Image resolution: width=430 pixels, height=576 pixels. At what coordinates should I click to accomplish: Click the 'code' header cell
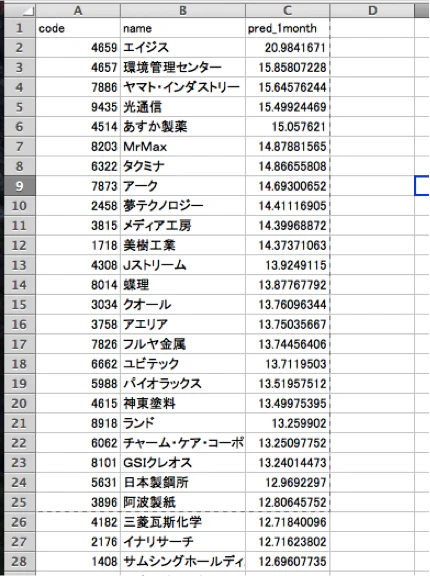[x=78, y=28]
